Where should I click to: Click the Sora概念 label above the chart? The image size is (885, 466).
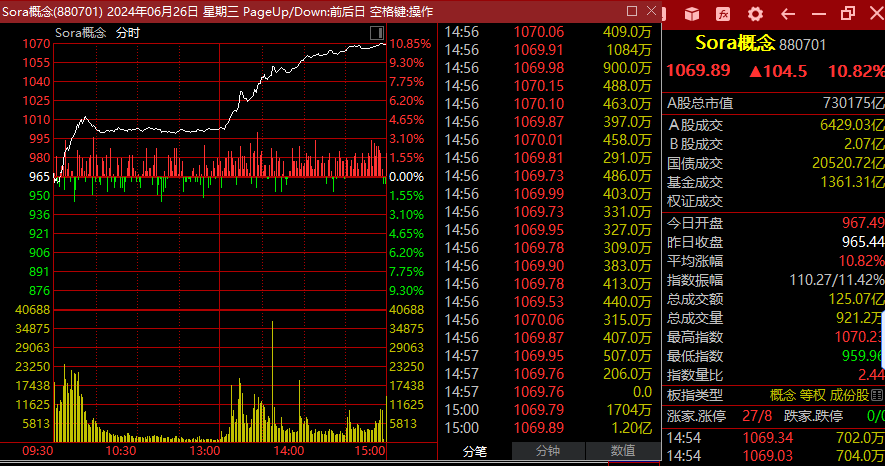[x=80, y=32]
